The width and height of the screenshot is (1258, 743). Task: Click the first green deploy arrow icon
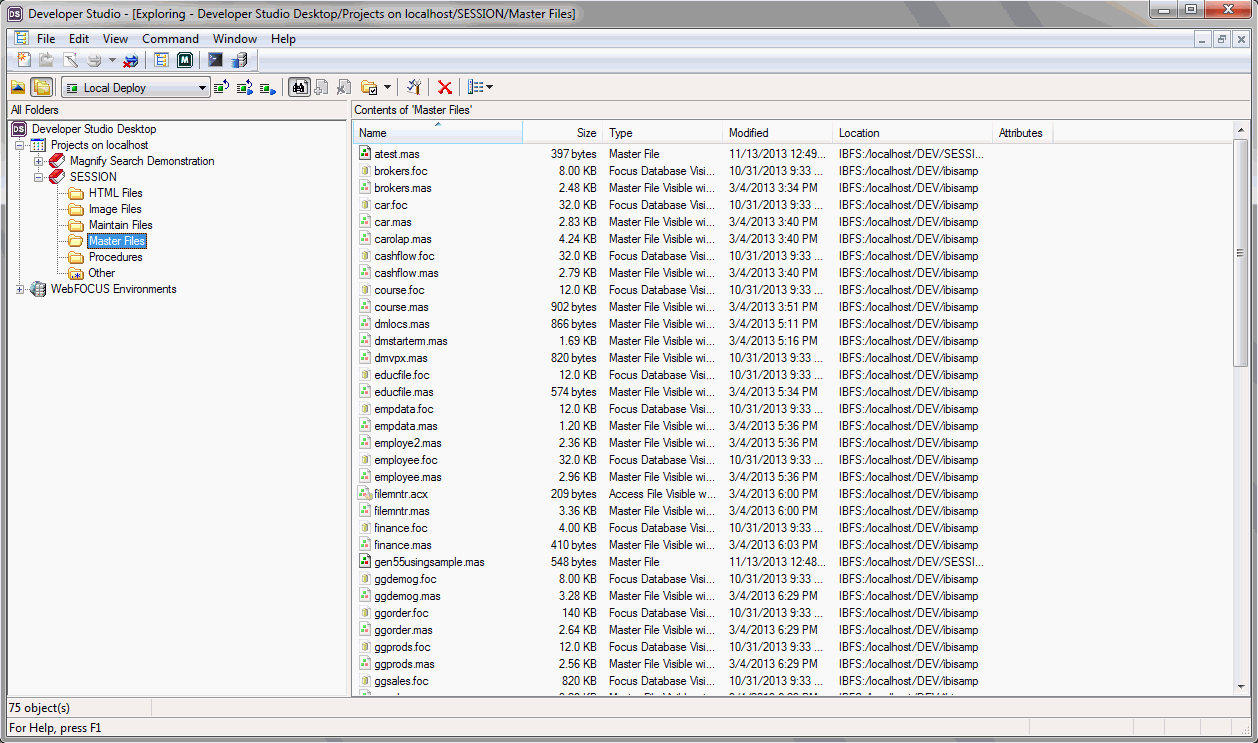[x=222, y=88]
